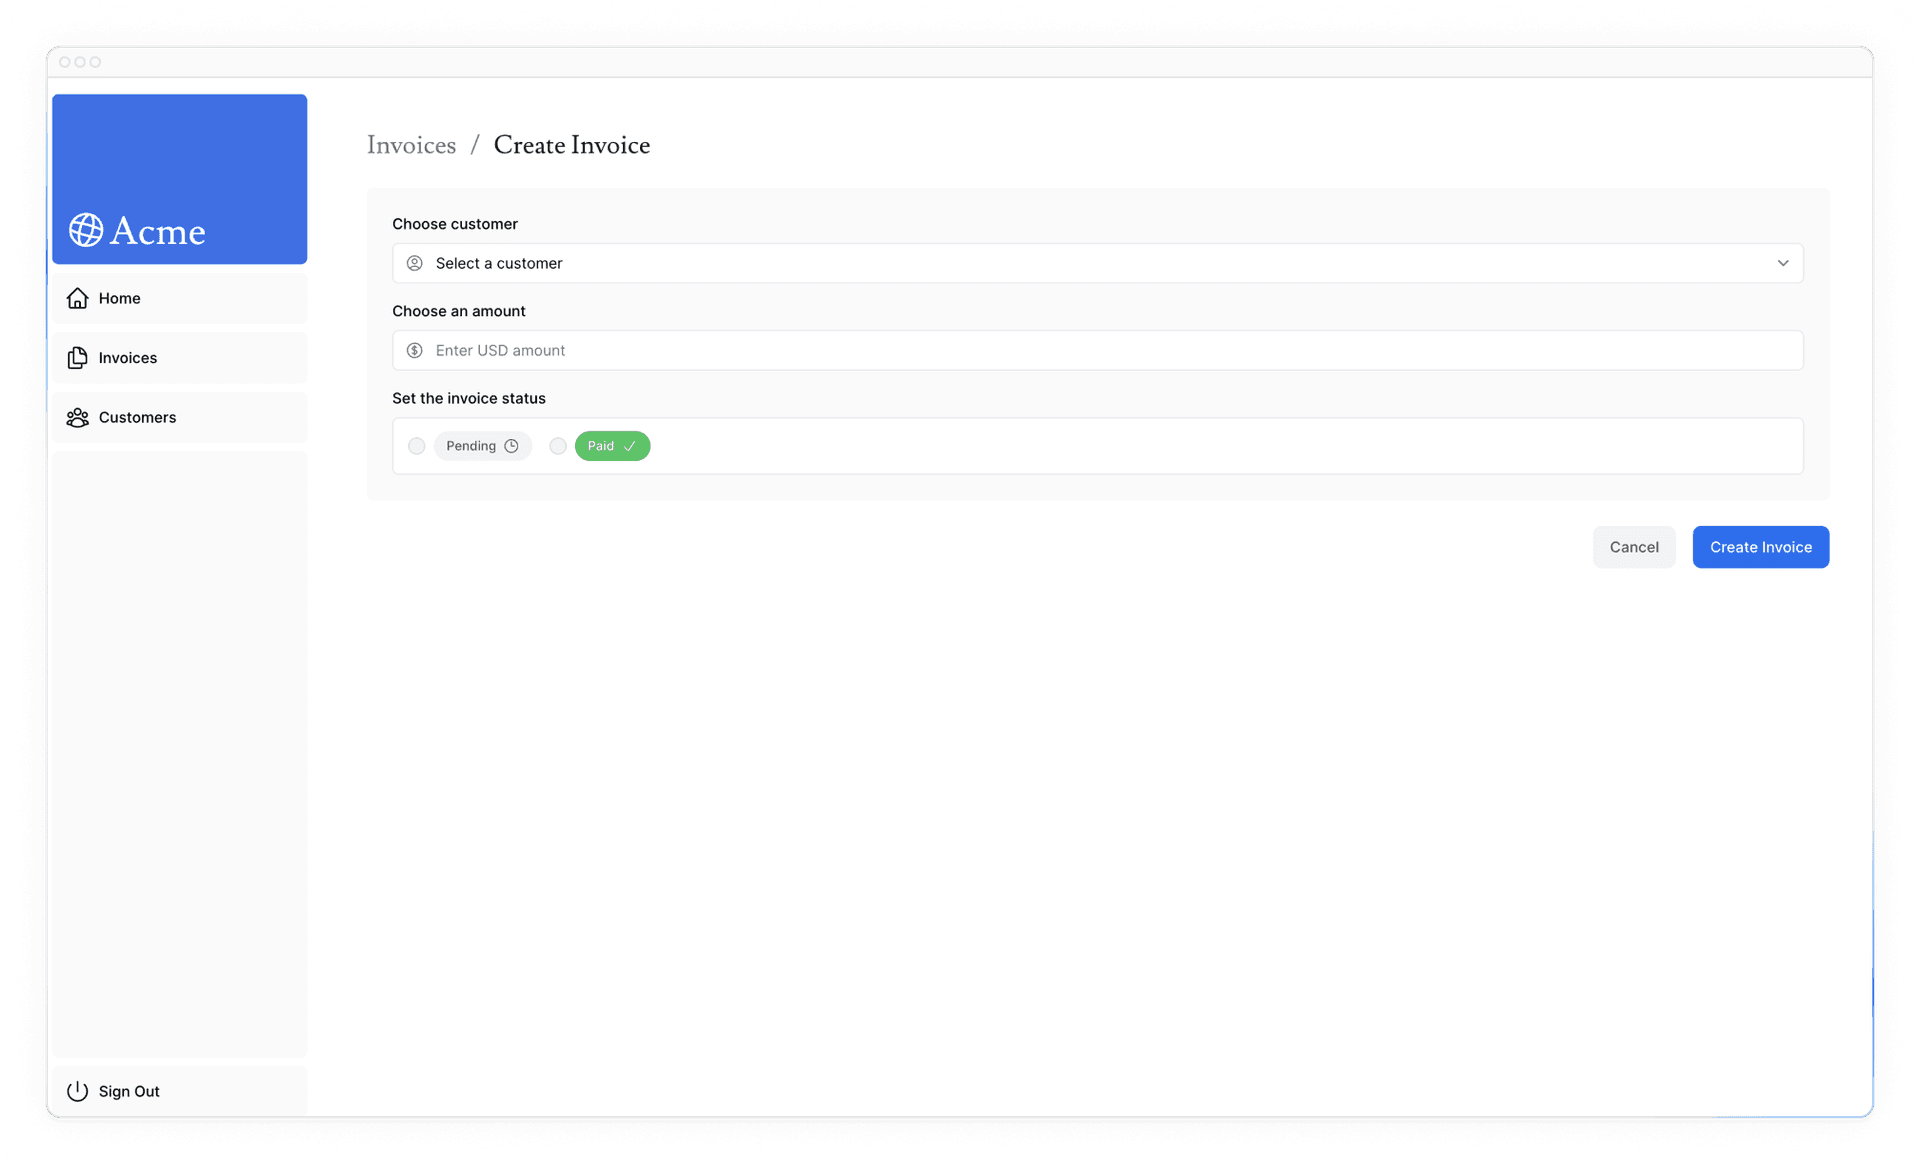Click the Acme globe/world icon
Viewport: 1920px width, 1164px height.
tap(85, 229)
